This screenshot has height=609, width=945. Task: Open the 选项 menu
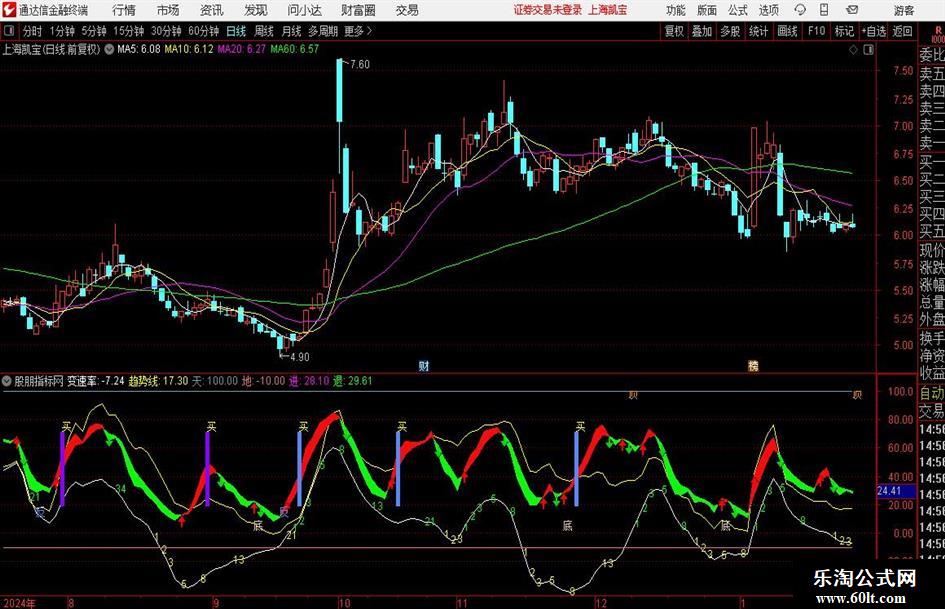pyautogui.click(x=768, y=10)
